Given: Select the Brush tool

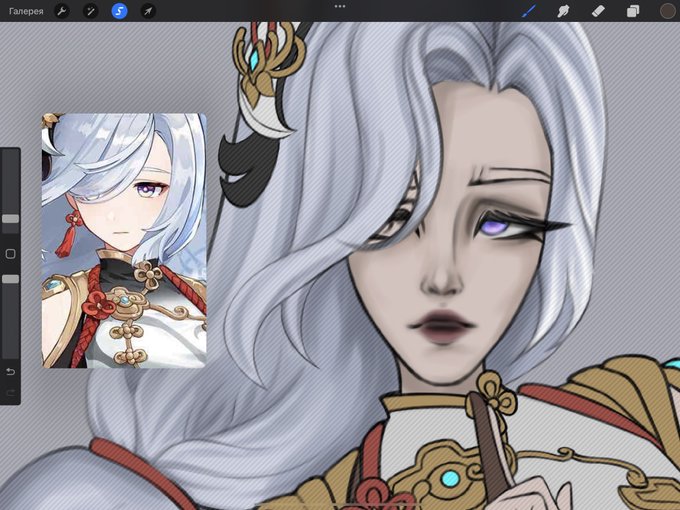Looking at the screenshot, I should 529,11.
